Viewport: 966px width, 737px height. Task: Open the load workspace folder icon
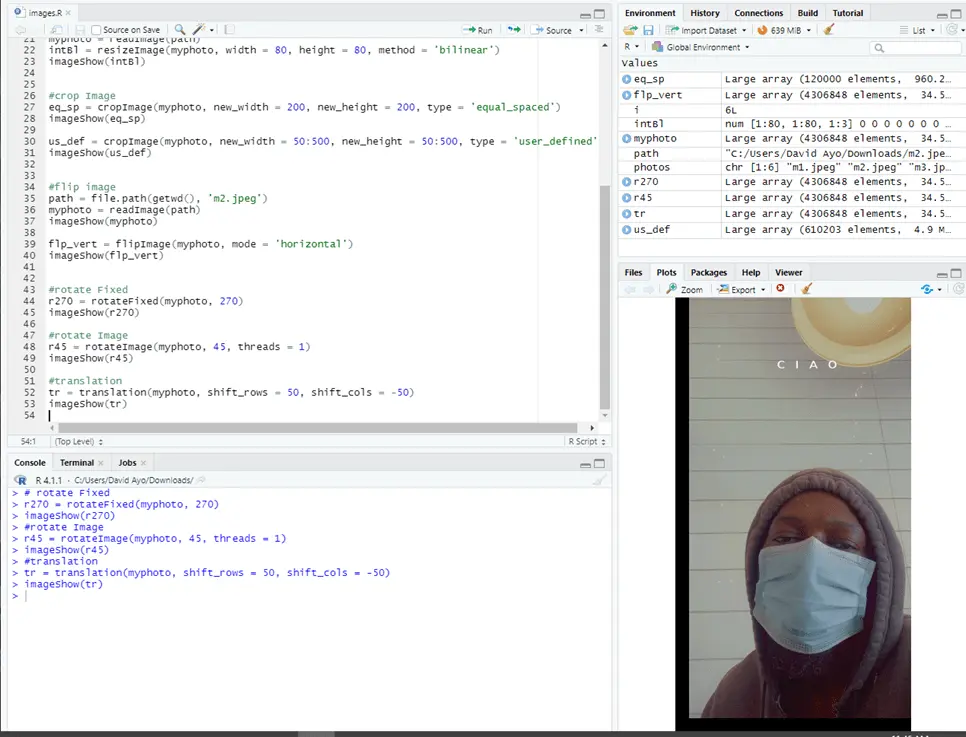[630, 30]
